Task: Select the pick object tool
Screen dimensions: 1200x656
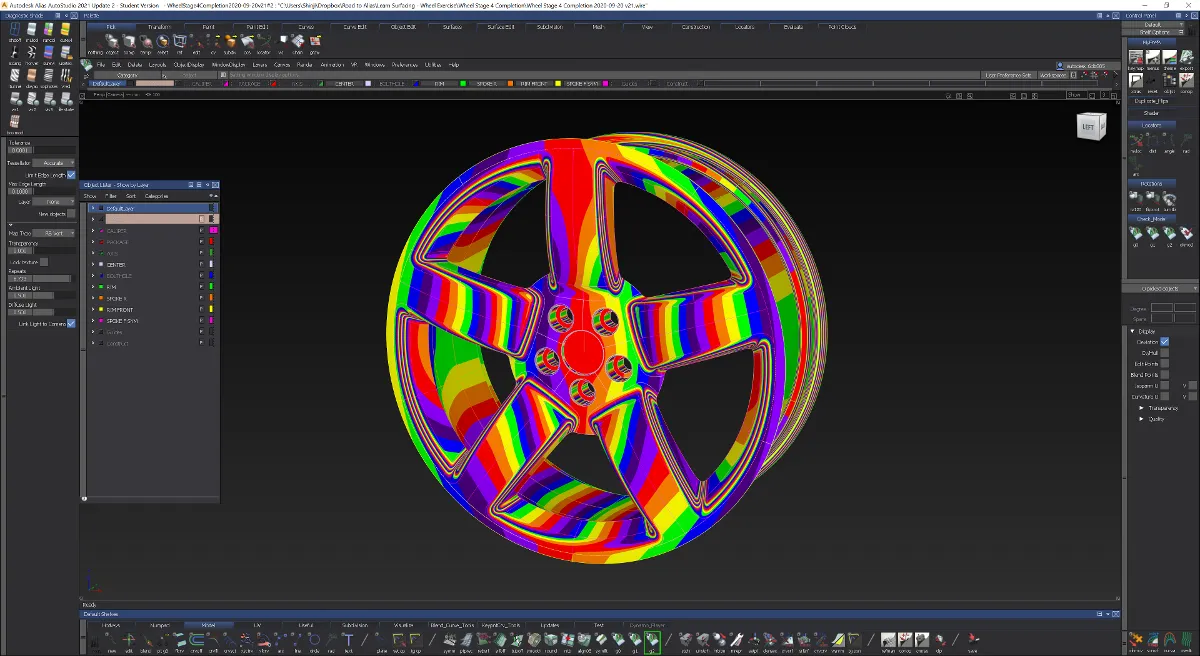Action: [x=112, y=42]
